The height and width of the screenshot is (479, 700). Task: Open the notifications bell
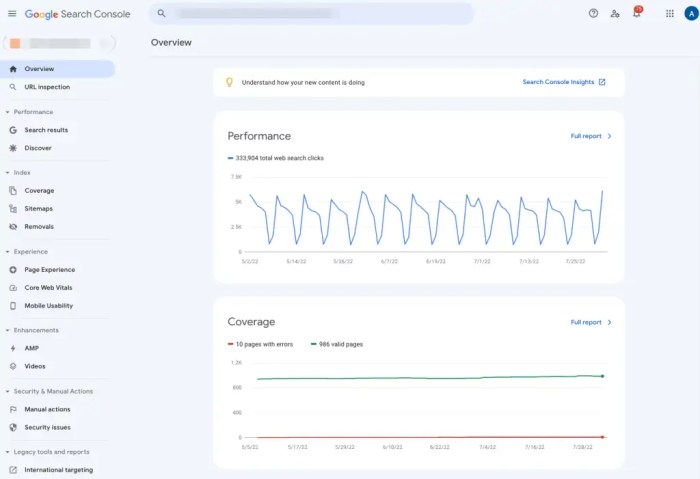pyautogui.click(x=637, y=13)
